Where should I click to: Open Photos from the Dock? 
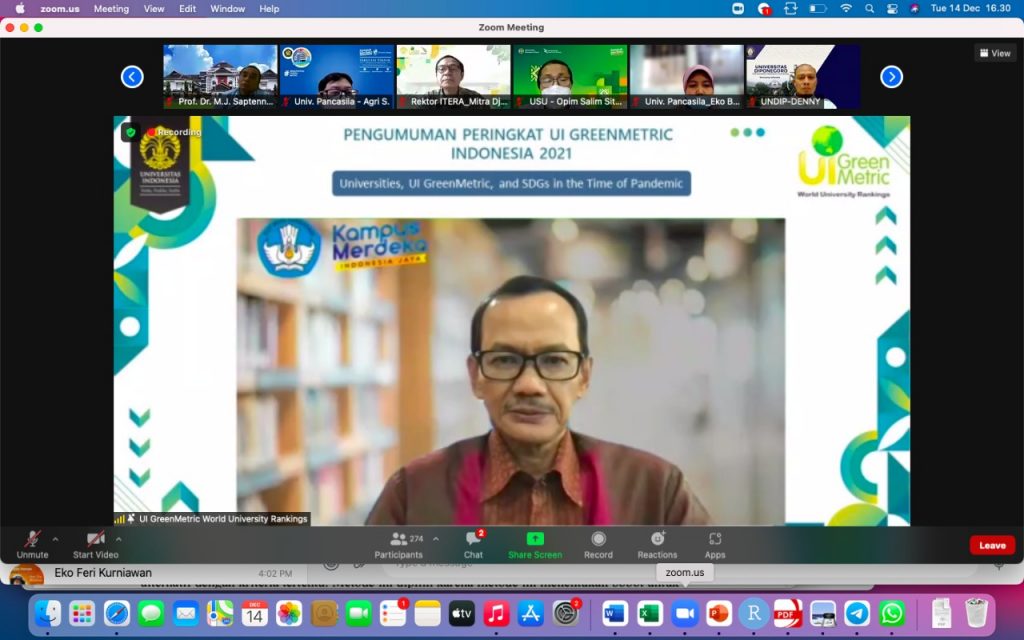[x=289, y=613]
